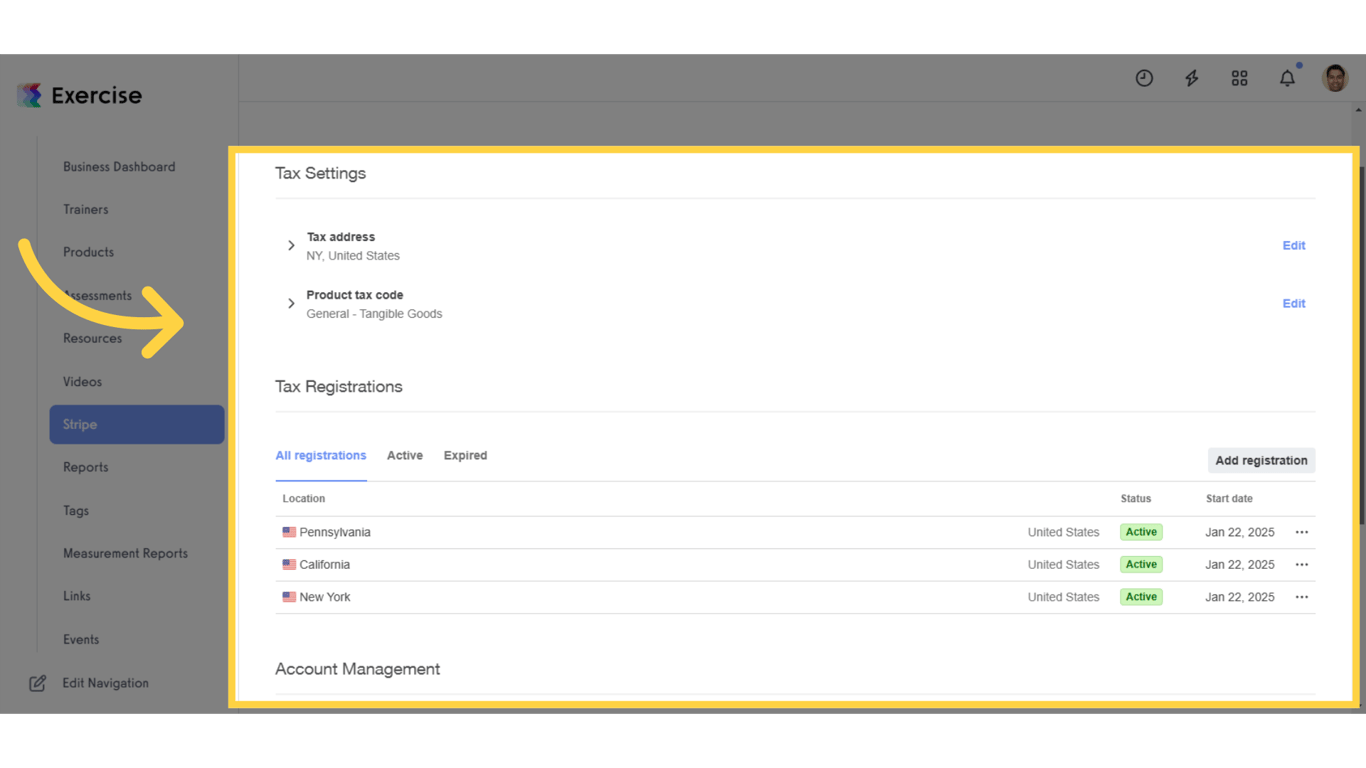Open the recent activity clock icon

click(x=1144, y=77)
